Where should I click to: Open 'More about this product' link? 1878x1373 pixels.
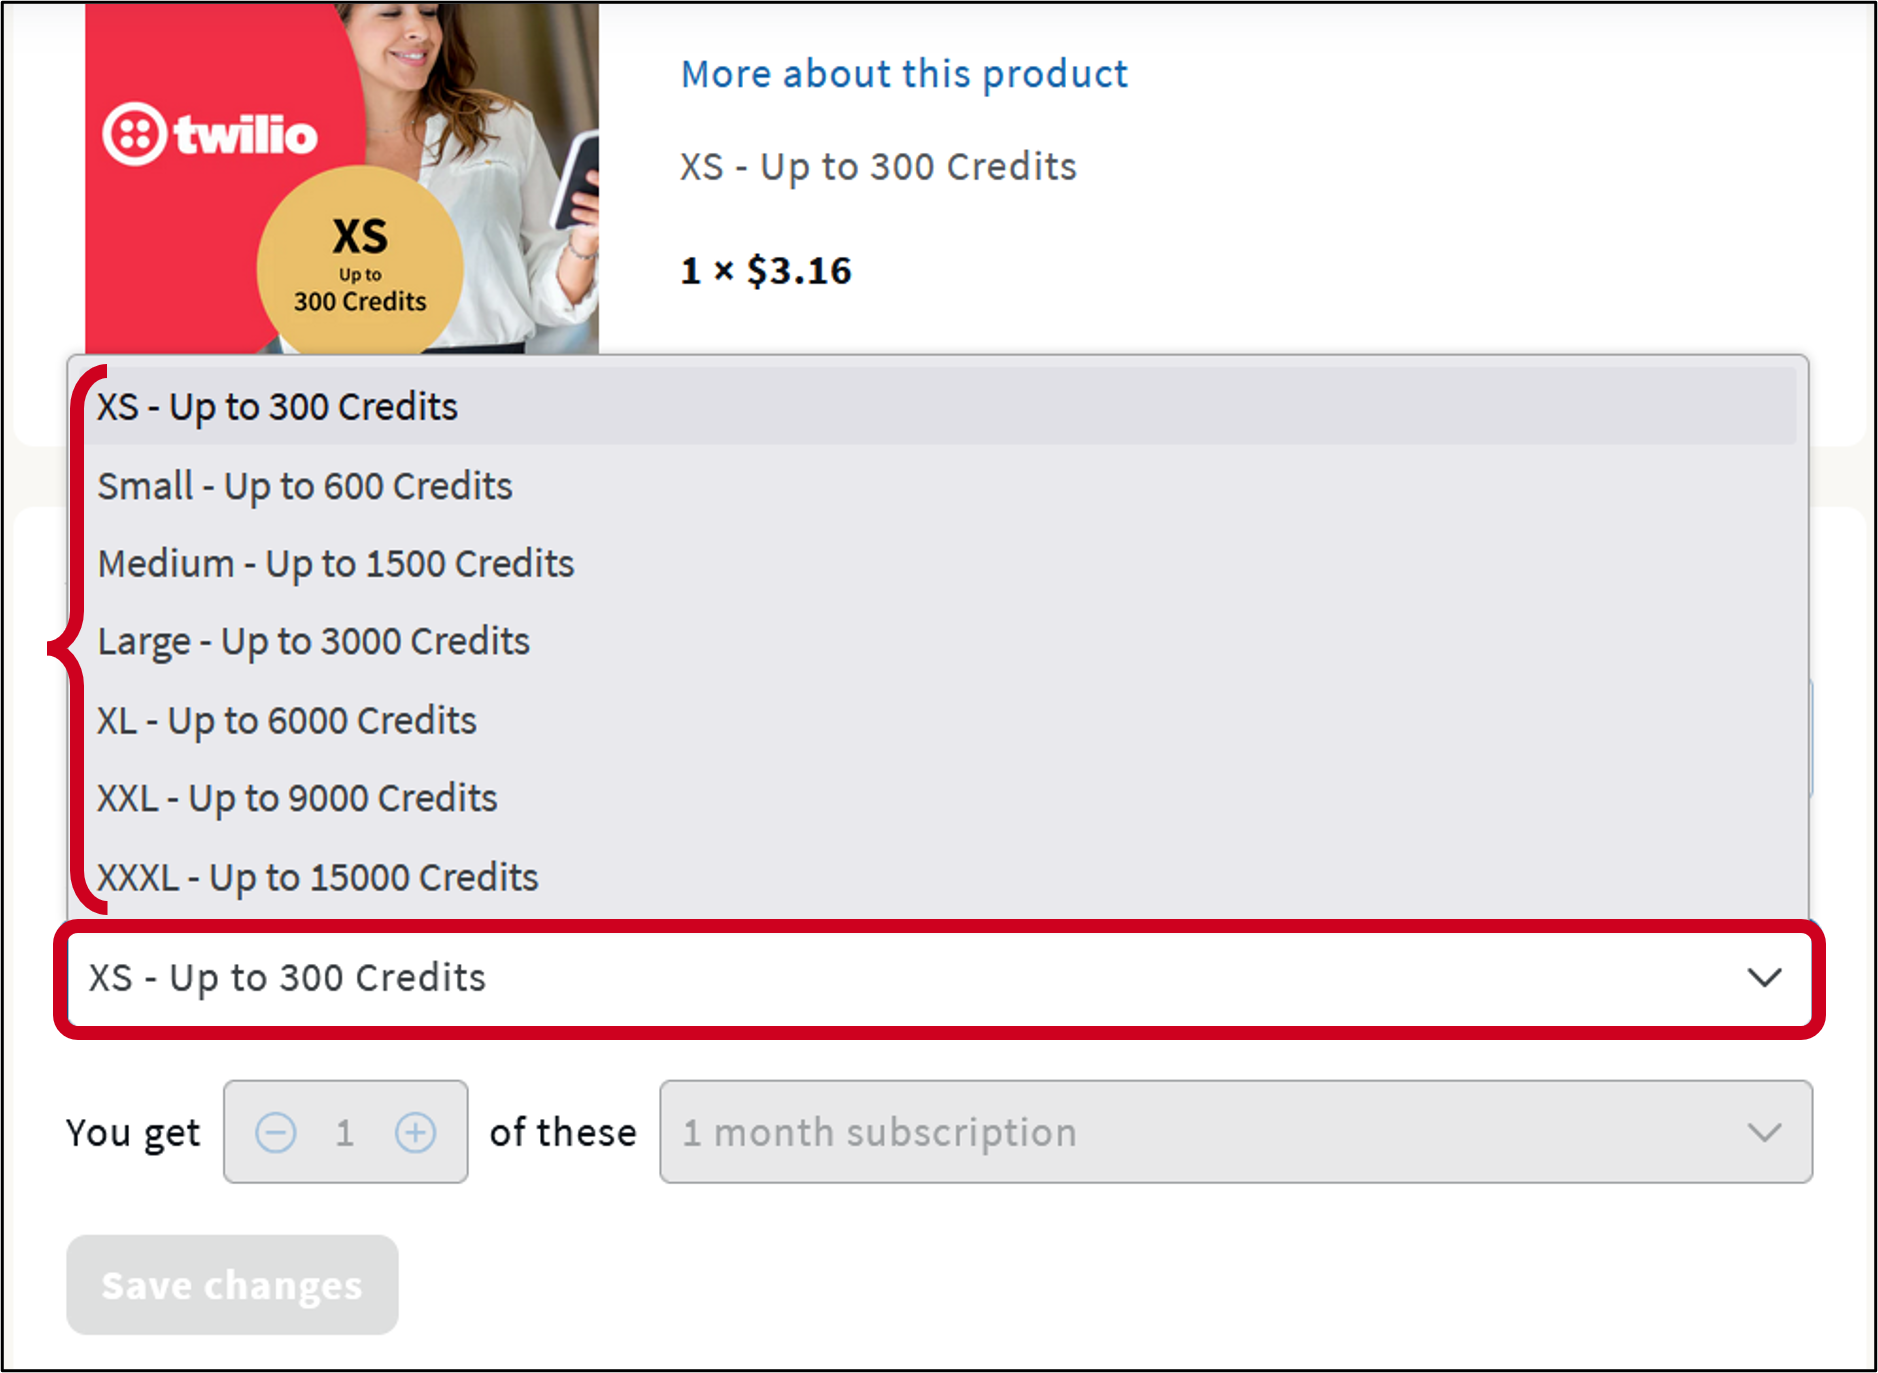click(x=903, y=73)
